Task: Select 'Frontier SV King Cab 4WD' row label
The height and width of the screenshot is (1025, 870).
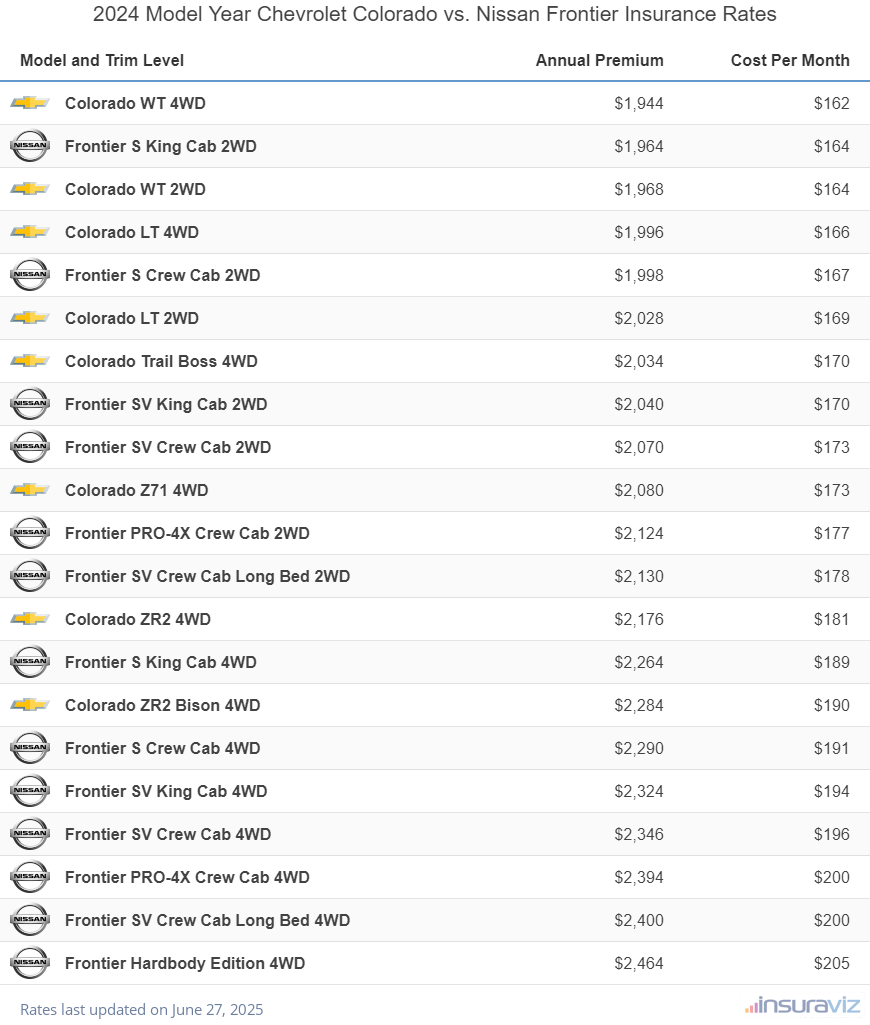Action: coord(166,792)
